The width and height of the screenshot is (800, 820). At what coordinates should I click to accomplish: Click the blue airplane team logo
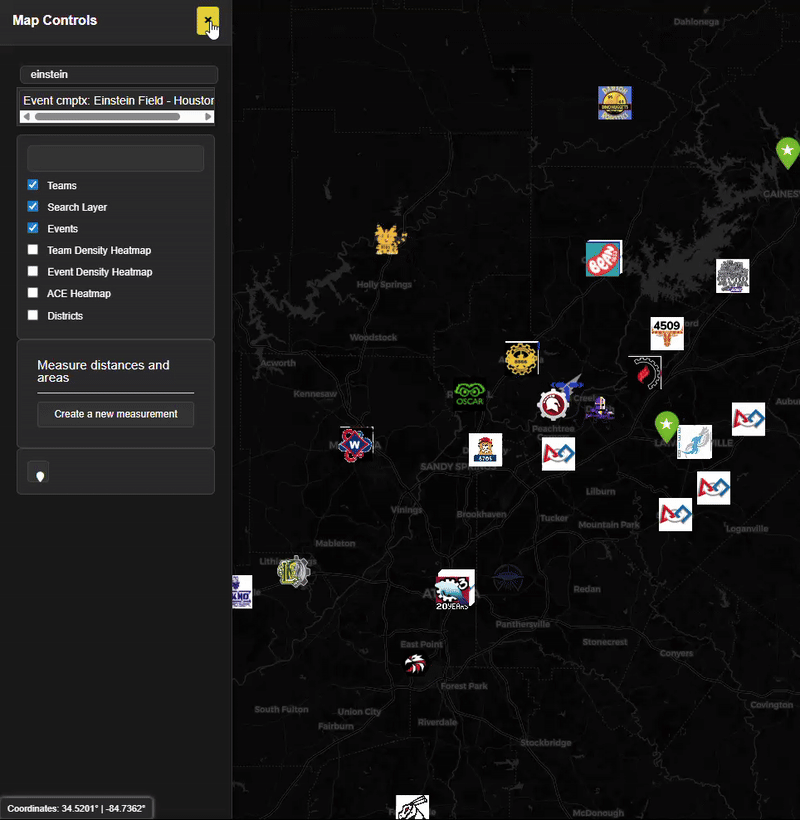coord(568,384)
